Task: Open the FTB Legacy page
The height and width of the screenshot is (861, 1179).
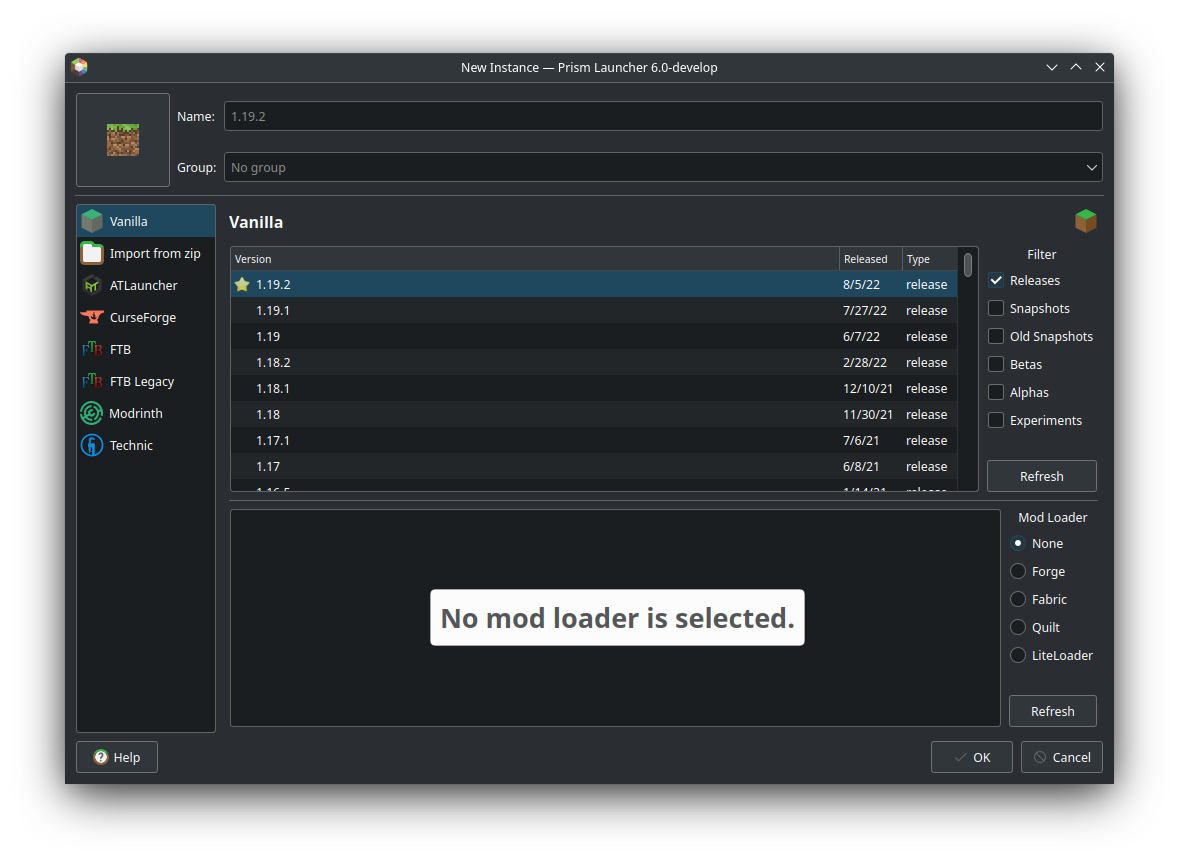Action: [x=146, y=381]
